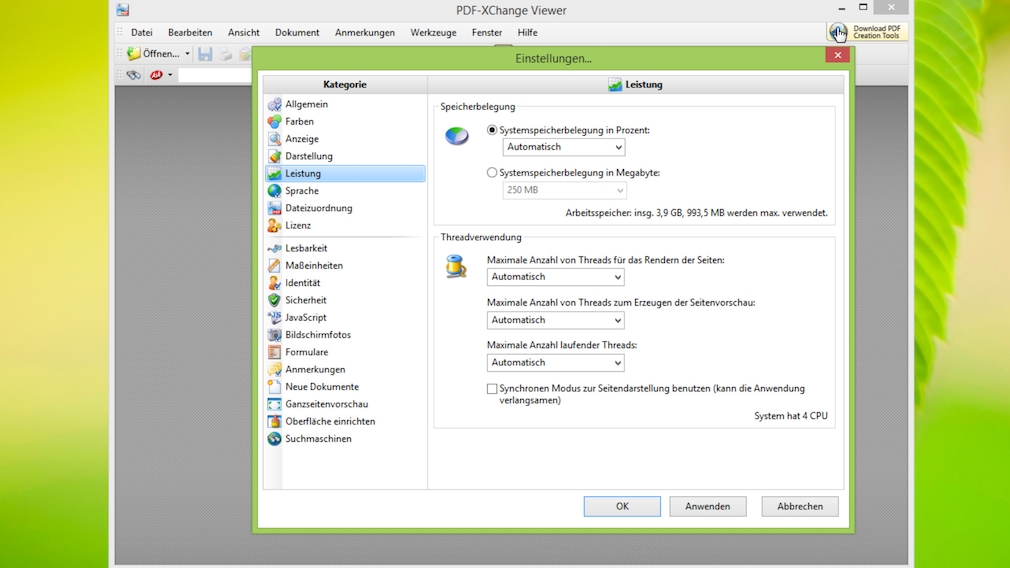Screen dimensions: 1010x568
Task: Click the Lizenz category icon
Action: coord(274,226)
